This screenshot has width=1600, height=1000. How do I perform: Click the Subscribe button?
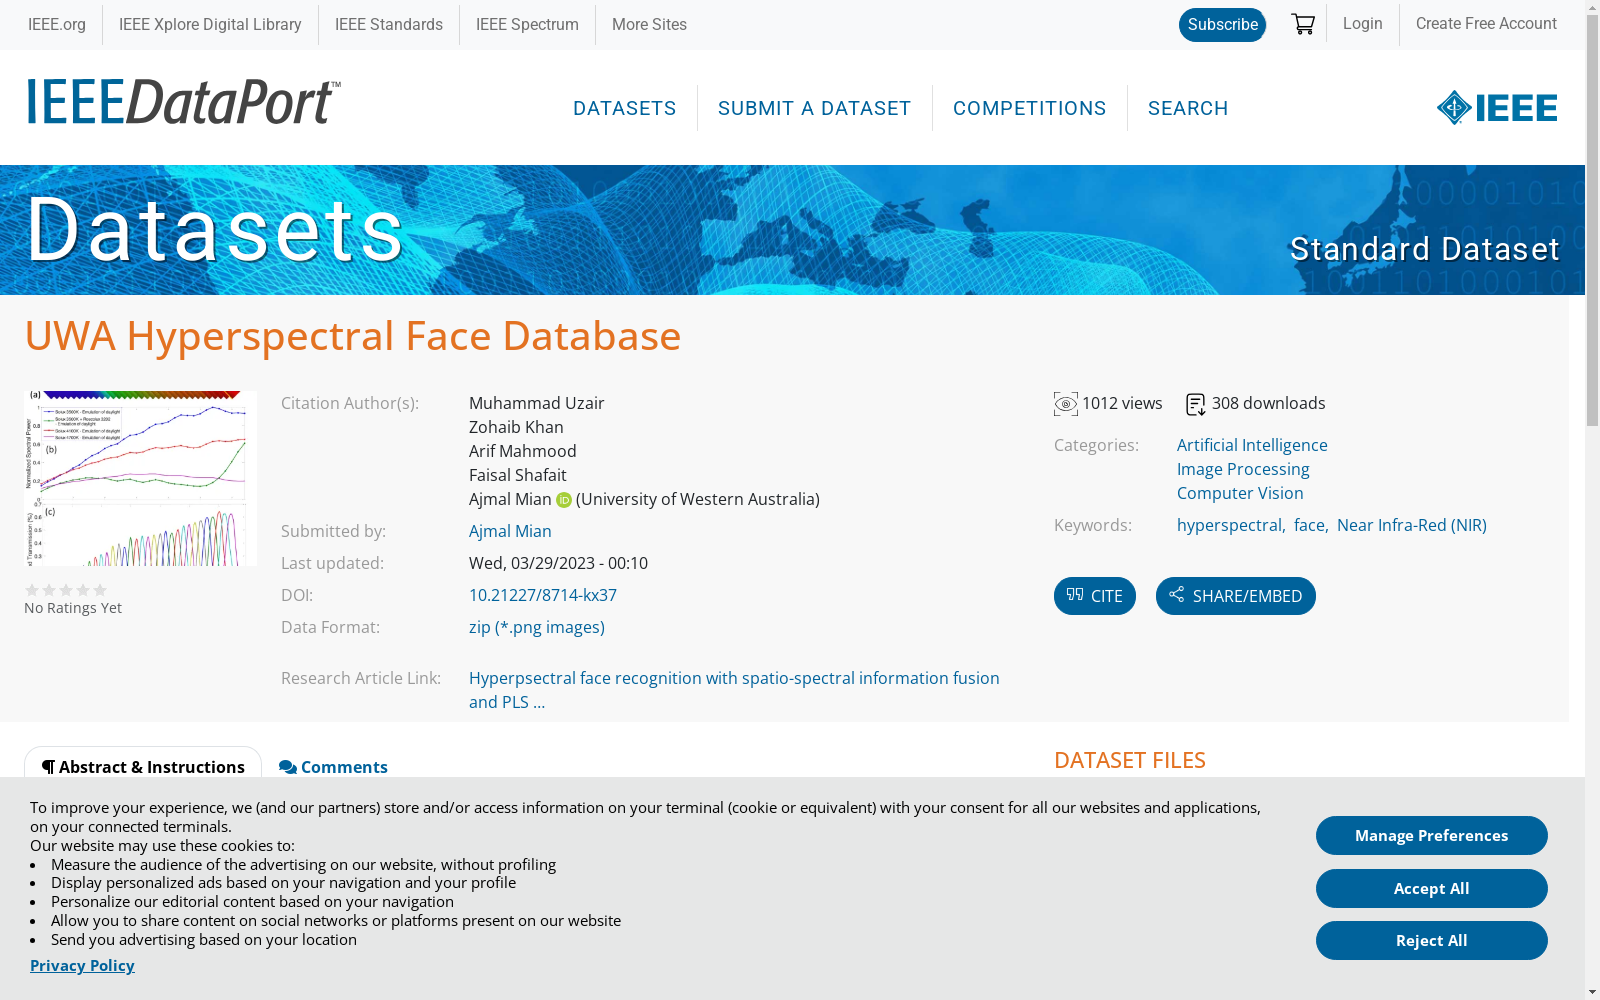(1222, 25)
